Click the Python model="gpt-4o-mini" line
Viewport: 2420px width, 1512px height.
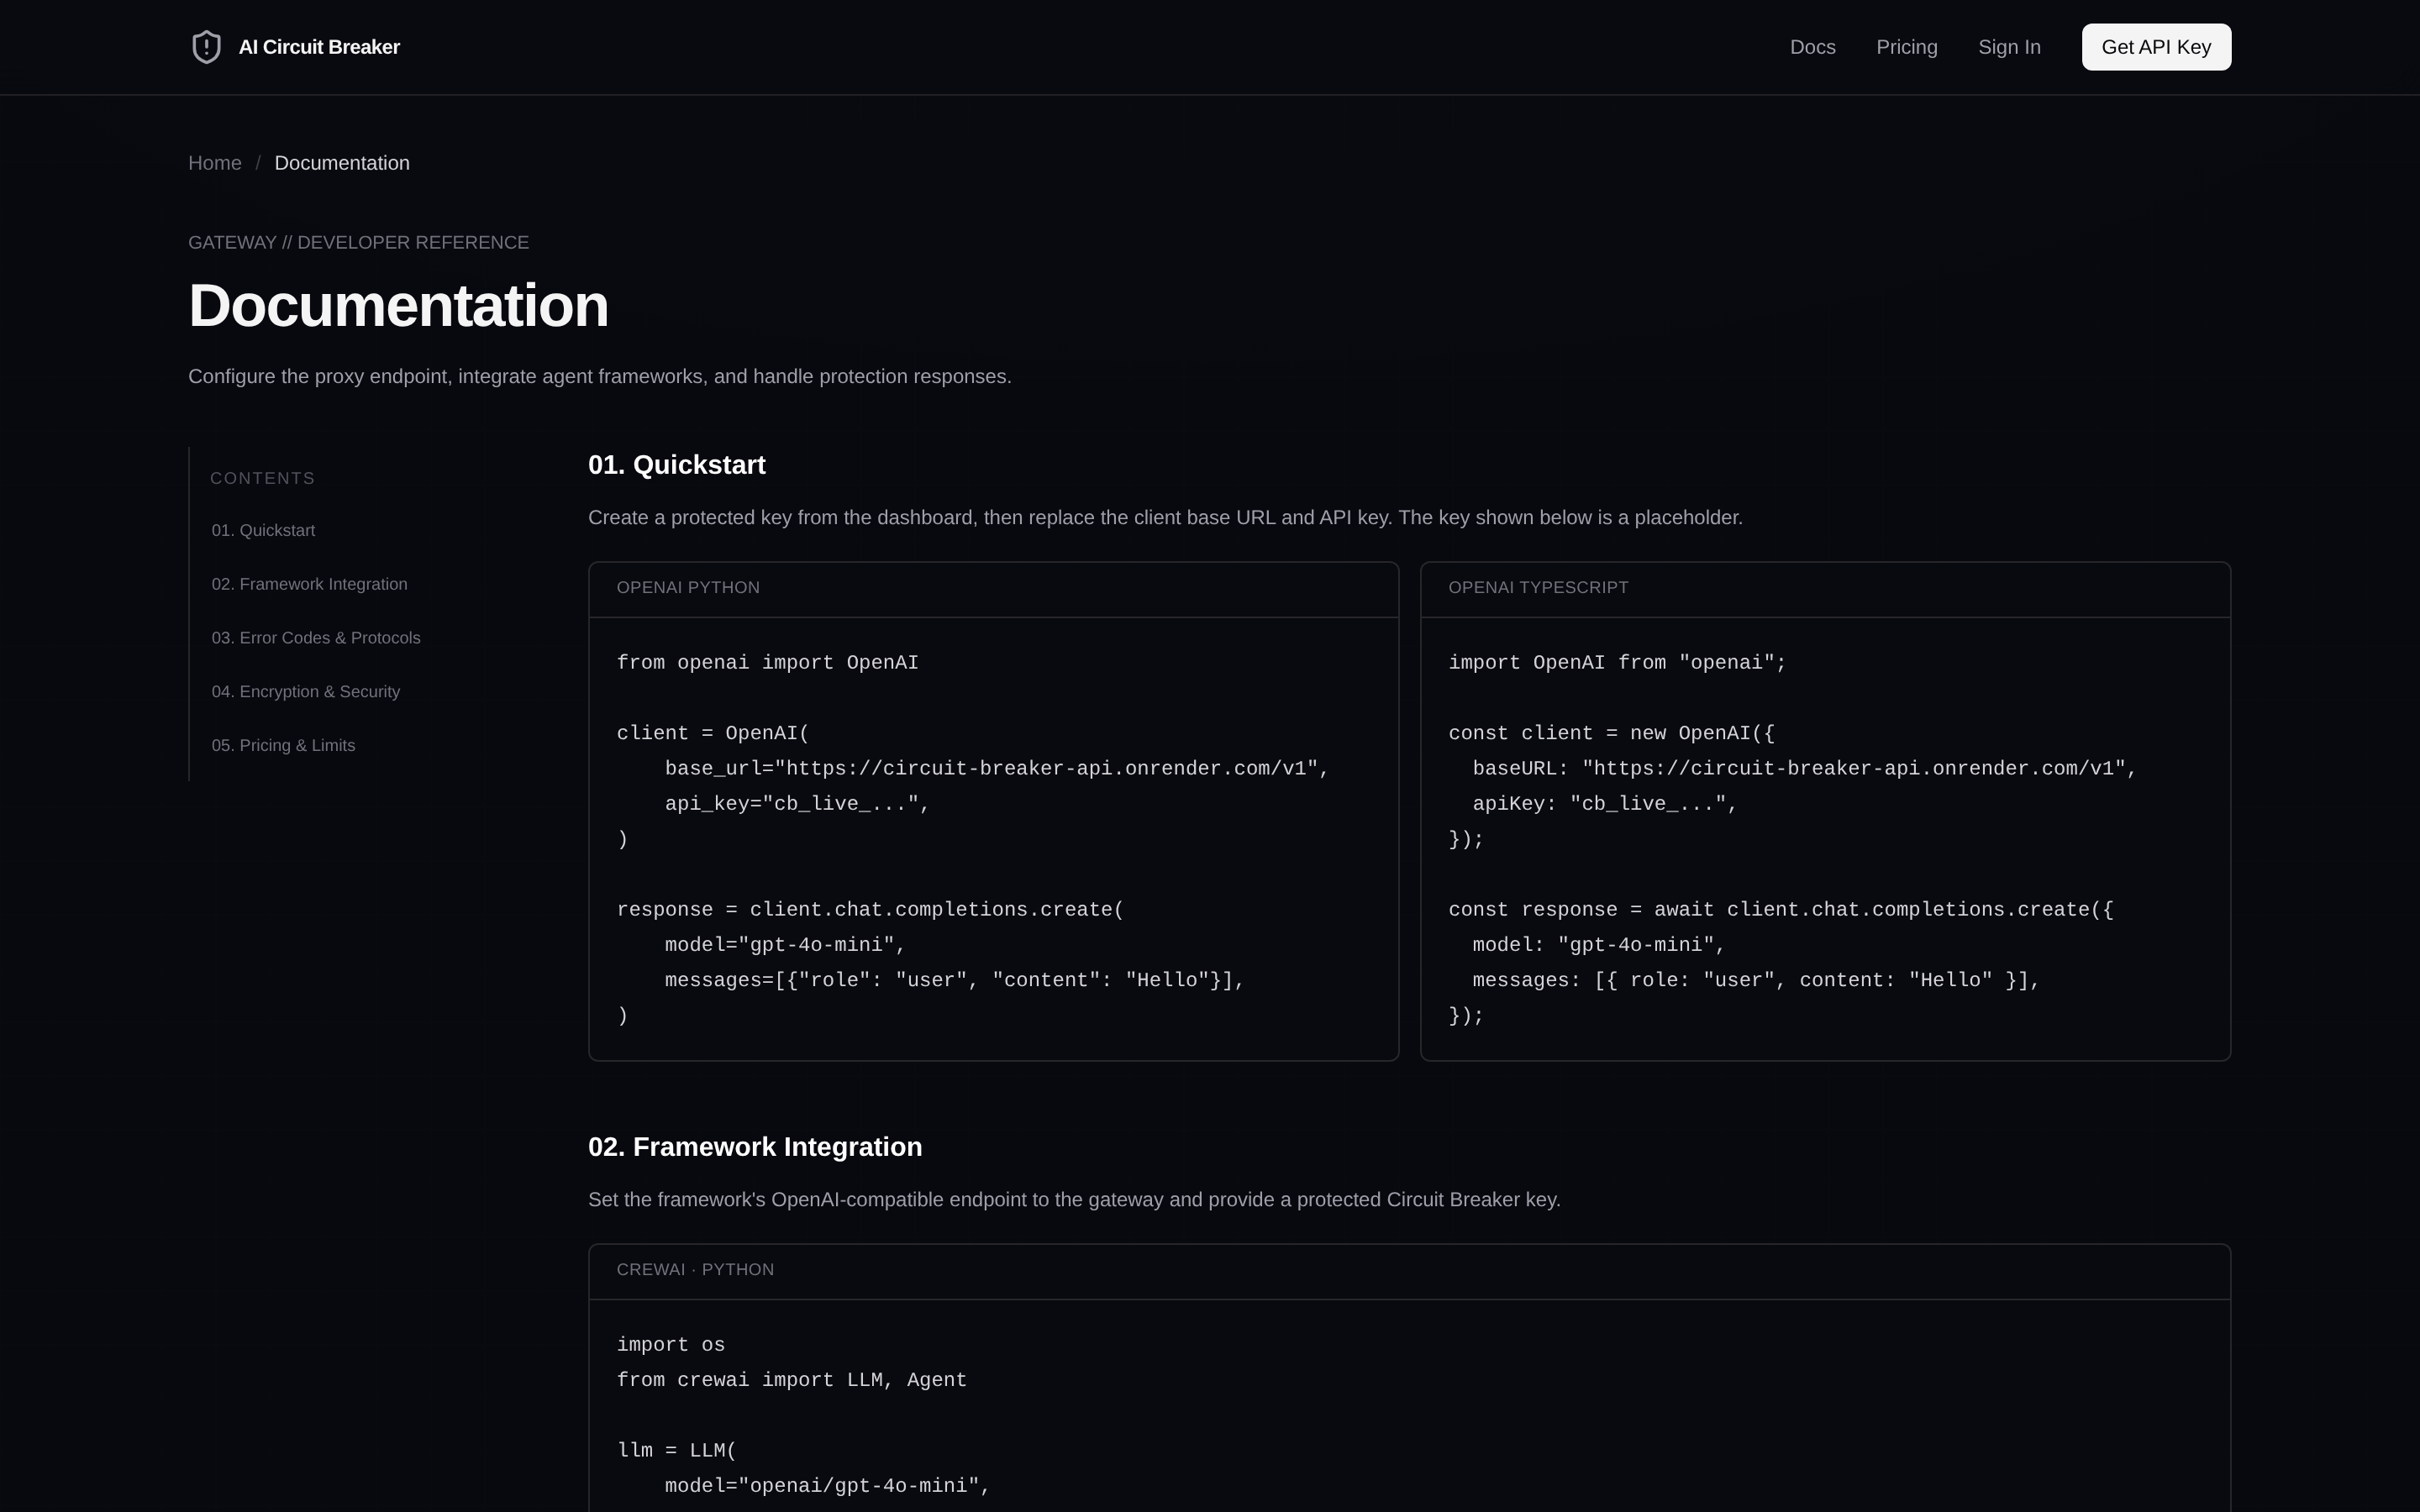click(x=785, y=944)
